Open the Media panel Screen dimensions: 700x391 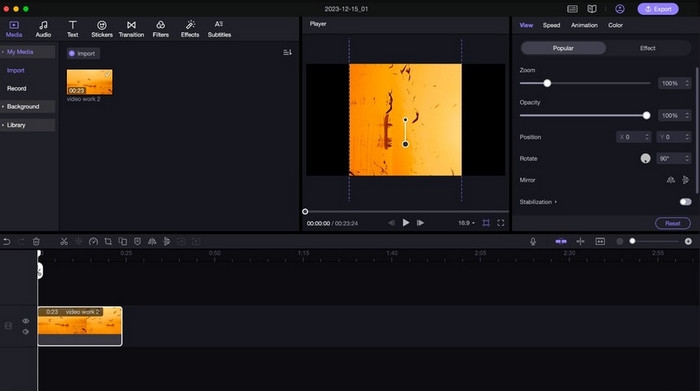pyautogui.click(x=14, y=29)
